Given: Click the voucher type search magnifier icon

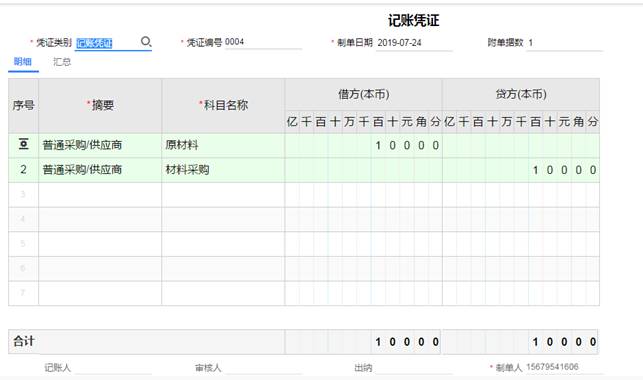Looking at the screenshot, I should coord(146,42).
